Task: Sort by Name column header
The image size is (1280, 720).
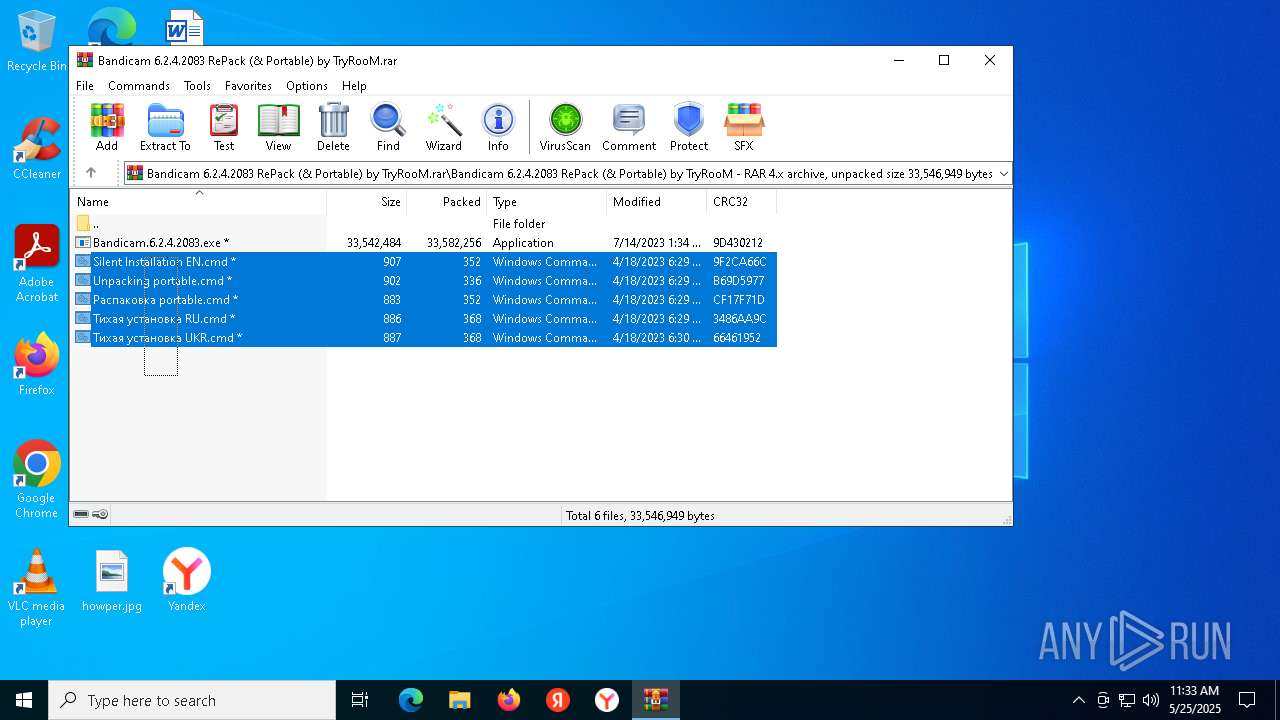Action: pyautogui.click(x=198, y=202)
